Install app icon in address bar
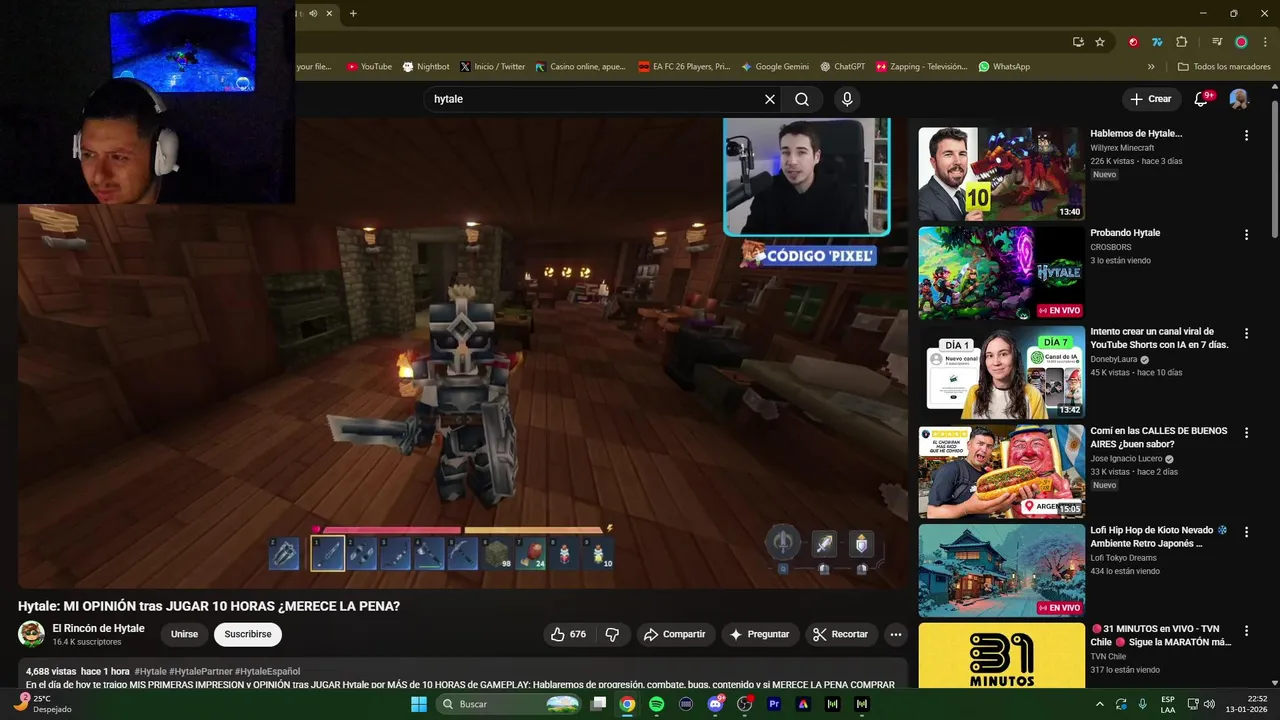 click(1078, 42)
